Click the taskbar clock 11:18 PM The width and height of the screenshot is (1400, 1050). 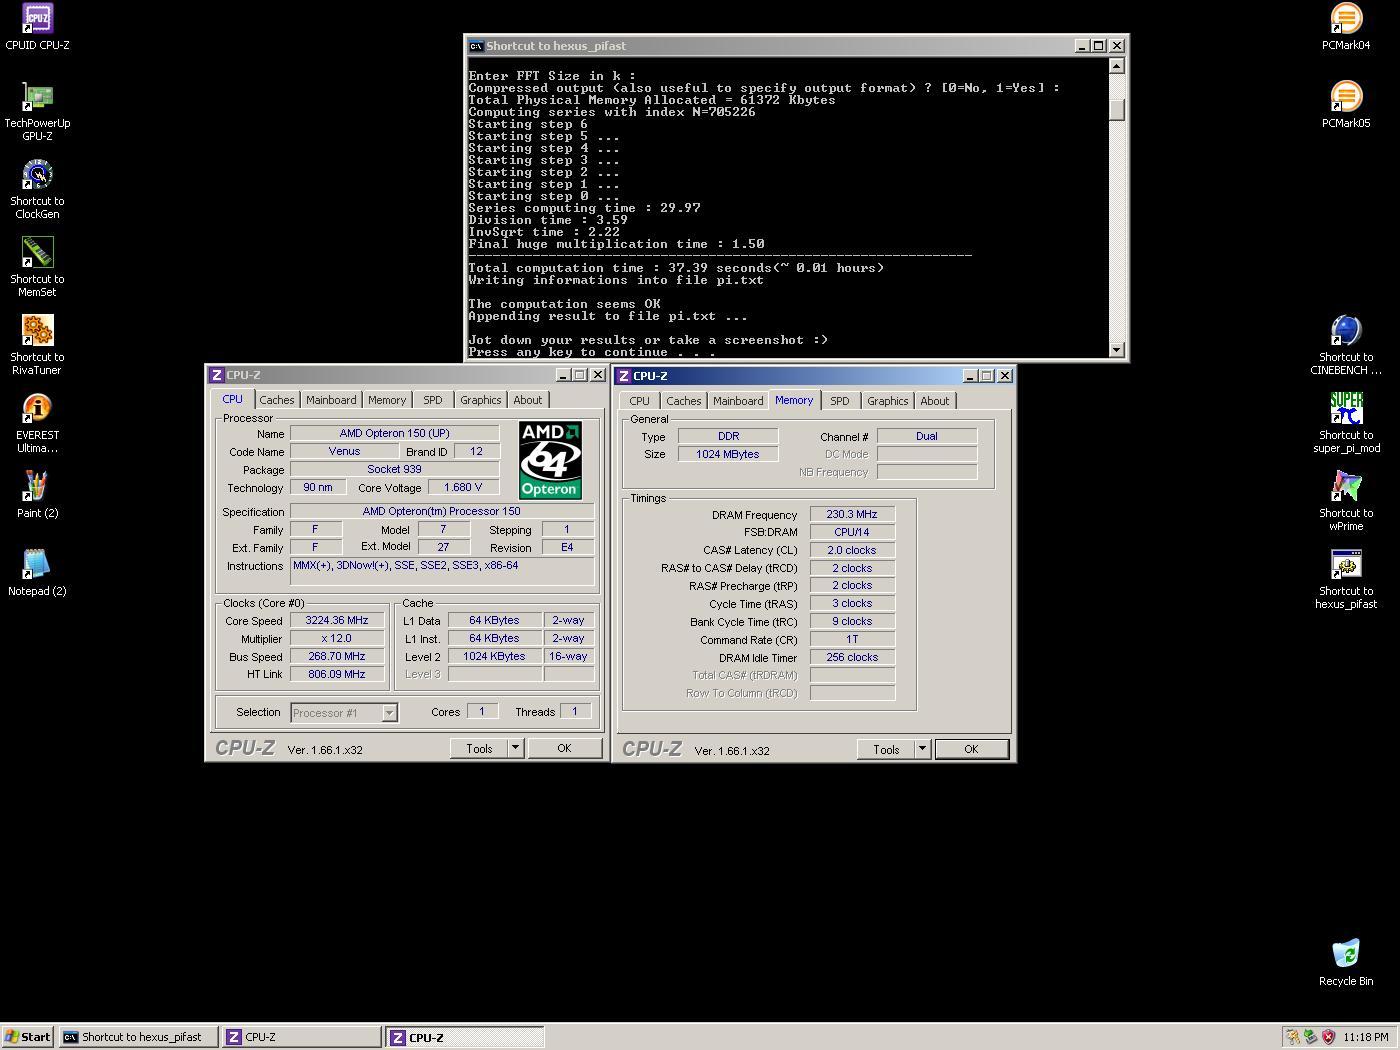pyautogui.click(x=1366, y=1037)
